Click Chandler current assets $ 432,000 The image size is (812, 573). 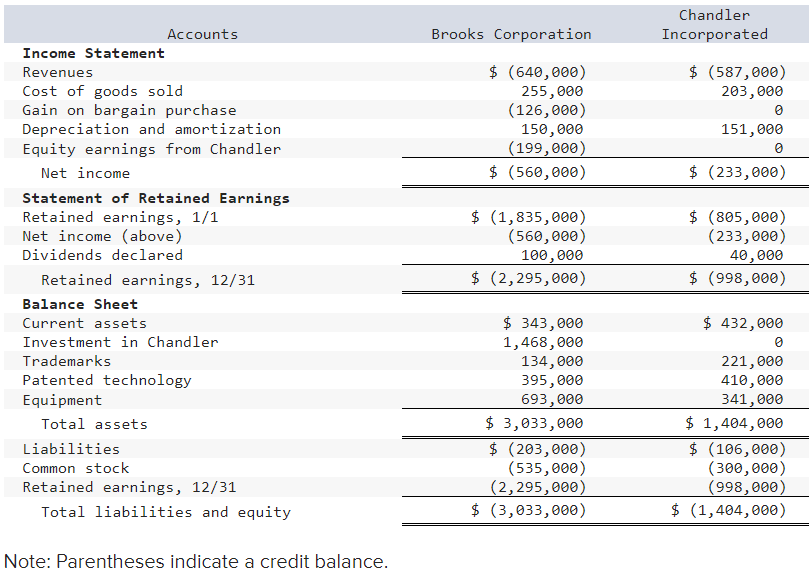click(744, 323)
